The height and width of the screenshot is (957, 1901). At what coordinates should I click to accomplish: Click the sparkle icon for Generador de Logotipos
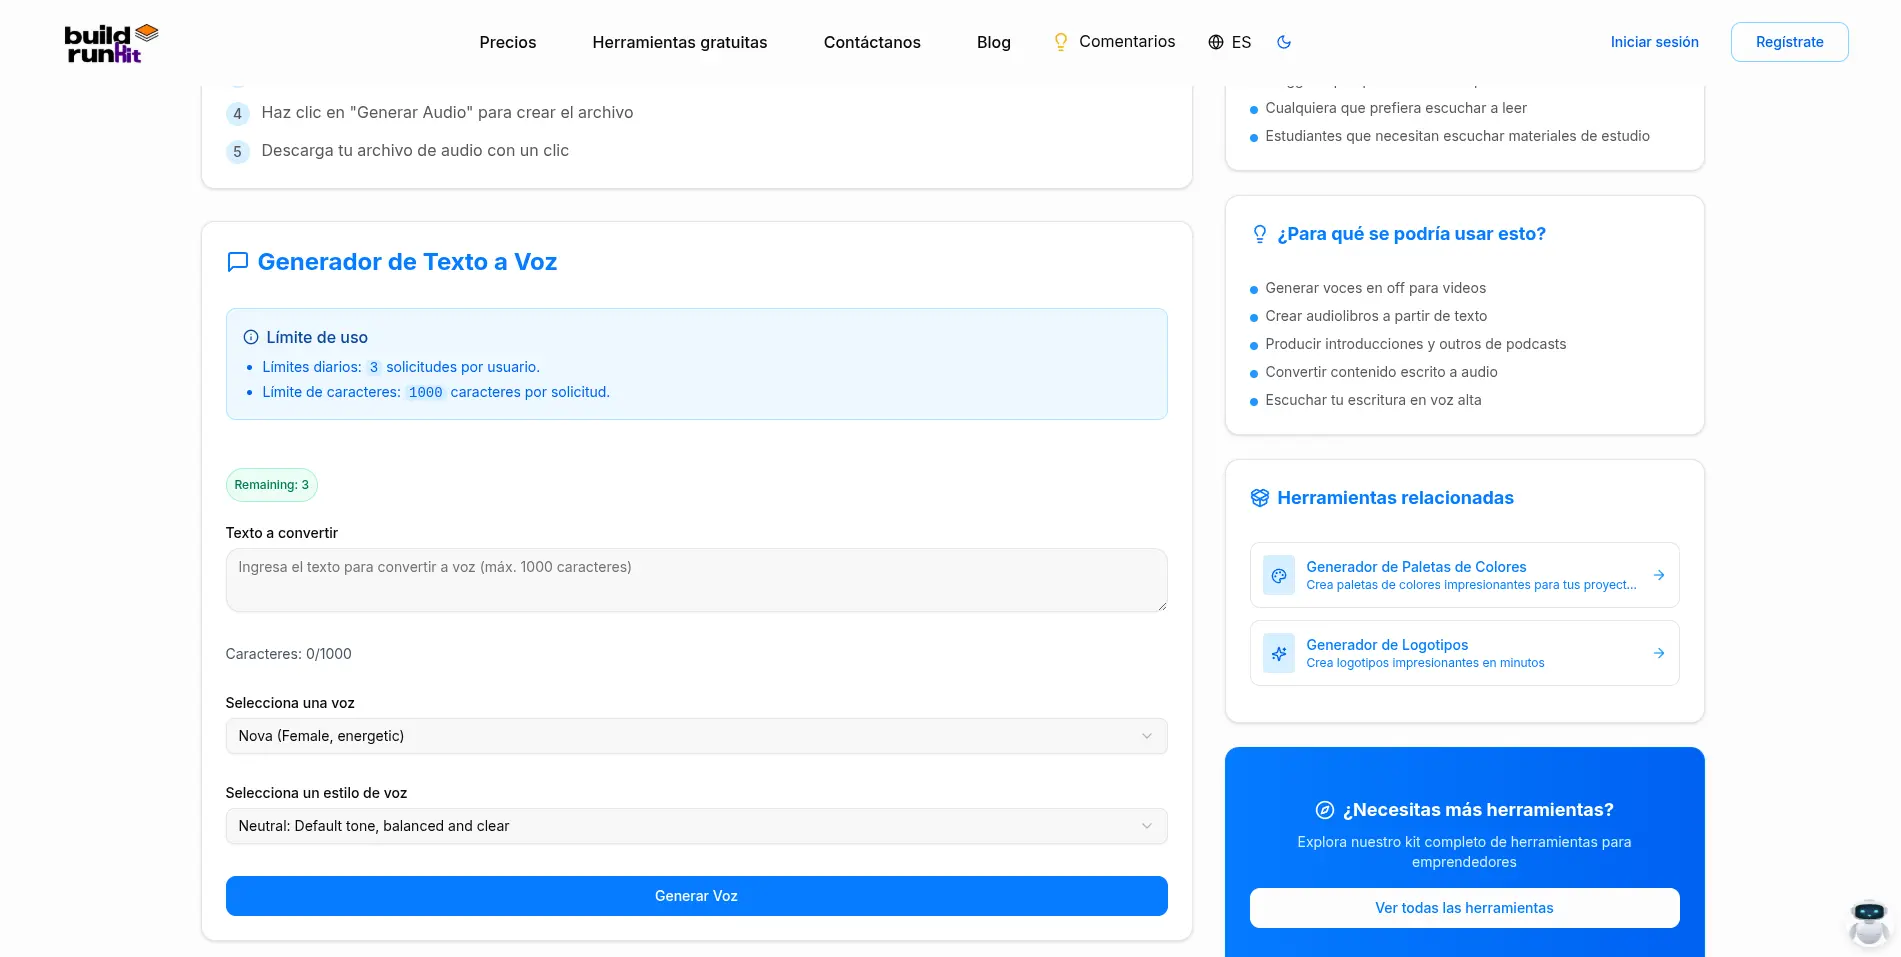coord(1279,654)
